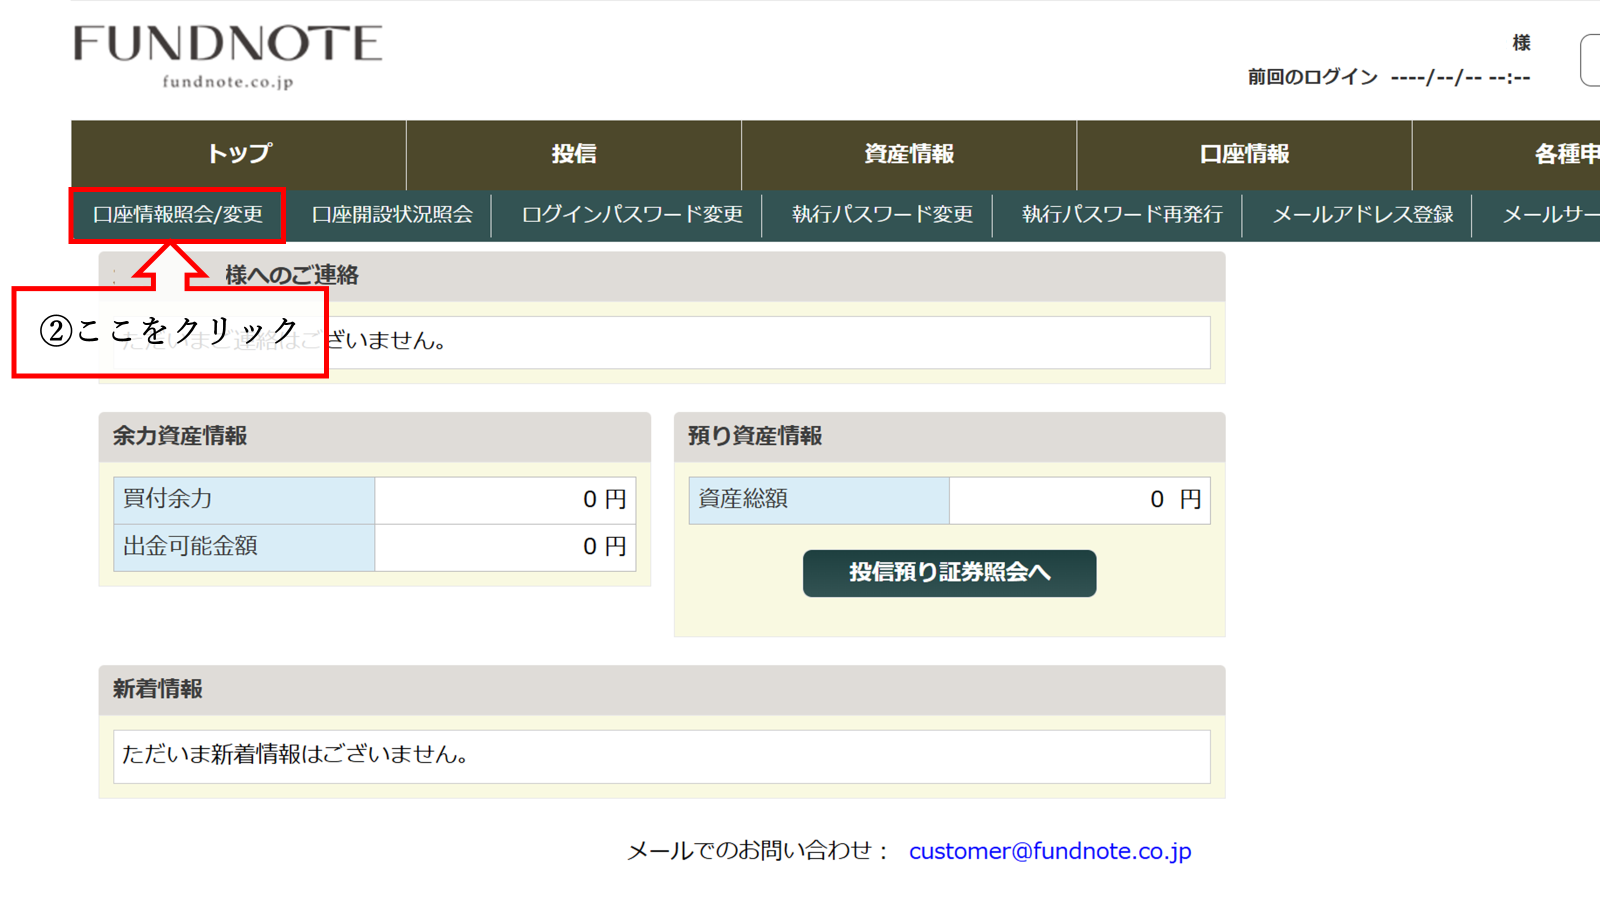Screen dimensions: 1600x900
Task: Select メールアドレス登録 submenu item
Action: click(x=1362, y=215)
